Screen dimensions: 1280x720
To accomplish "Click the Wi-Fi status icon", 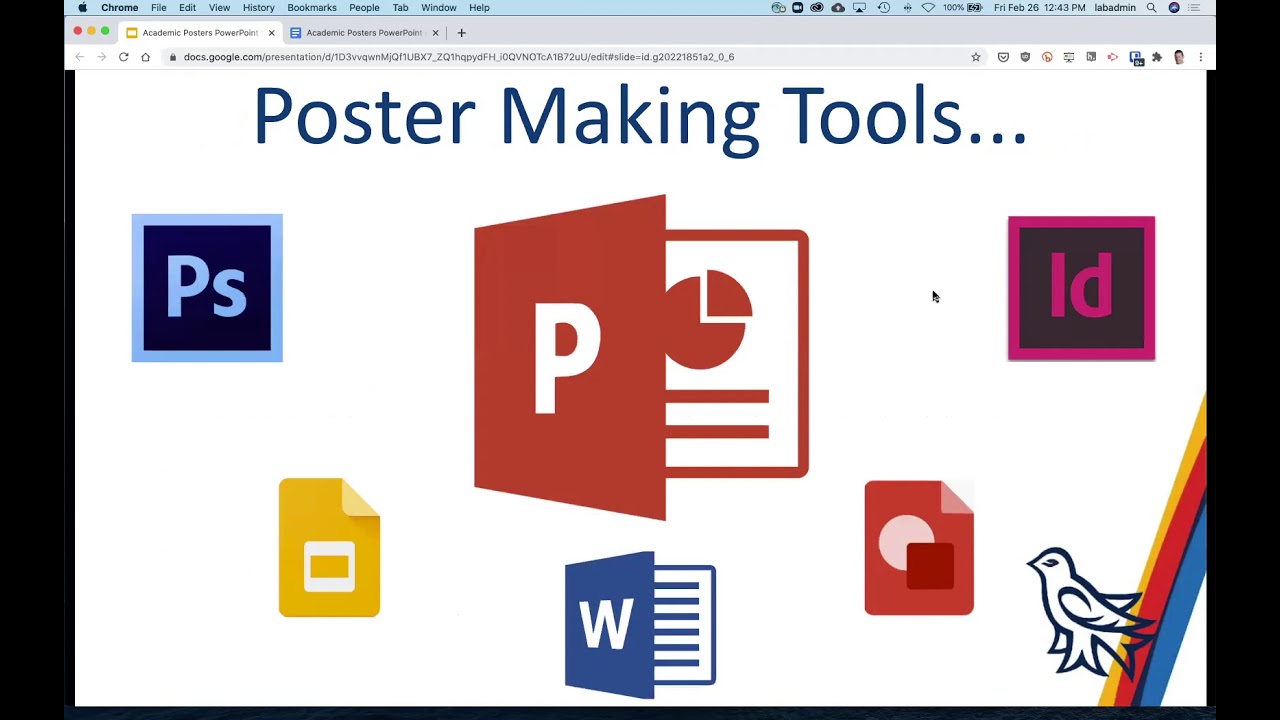I will click(928, 8).
